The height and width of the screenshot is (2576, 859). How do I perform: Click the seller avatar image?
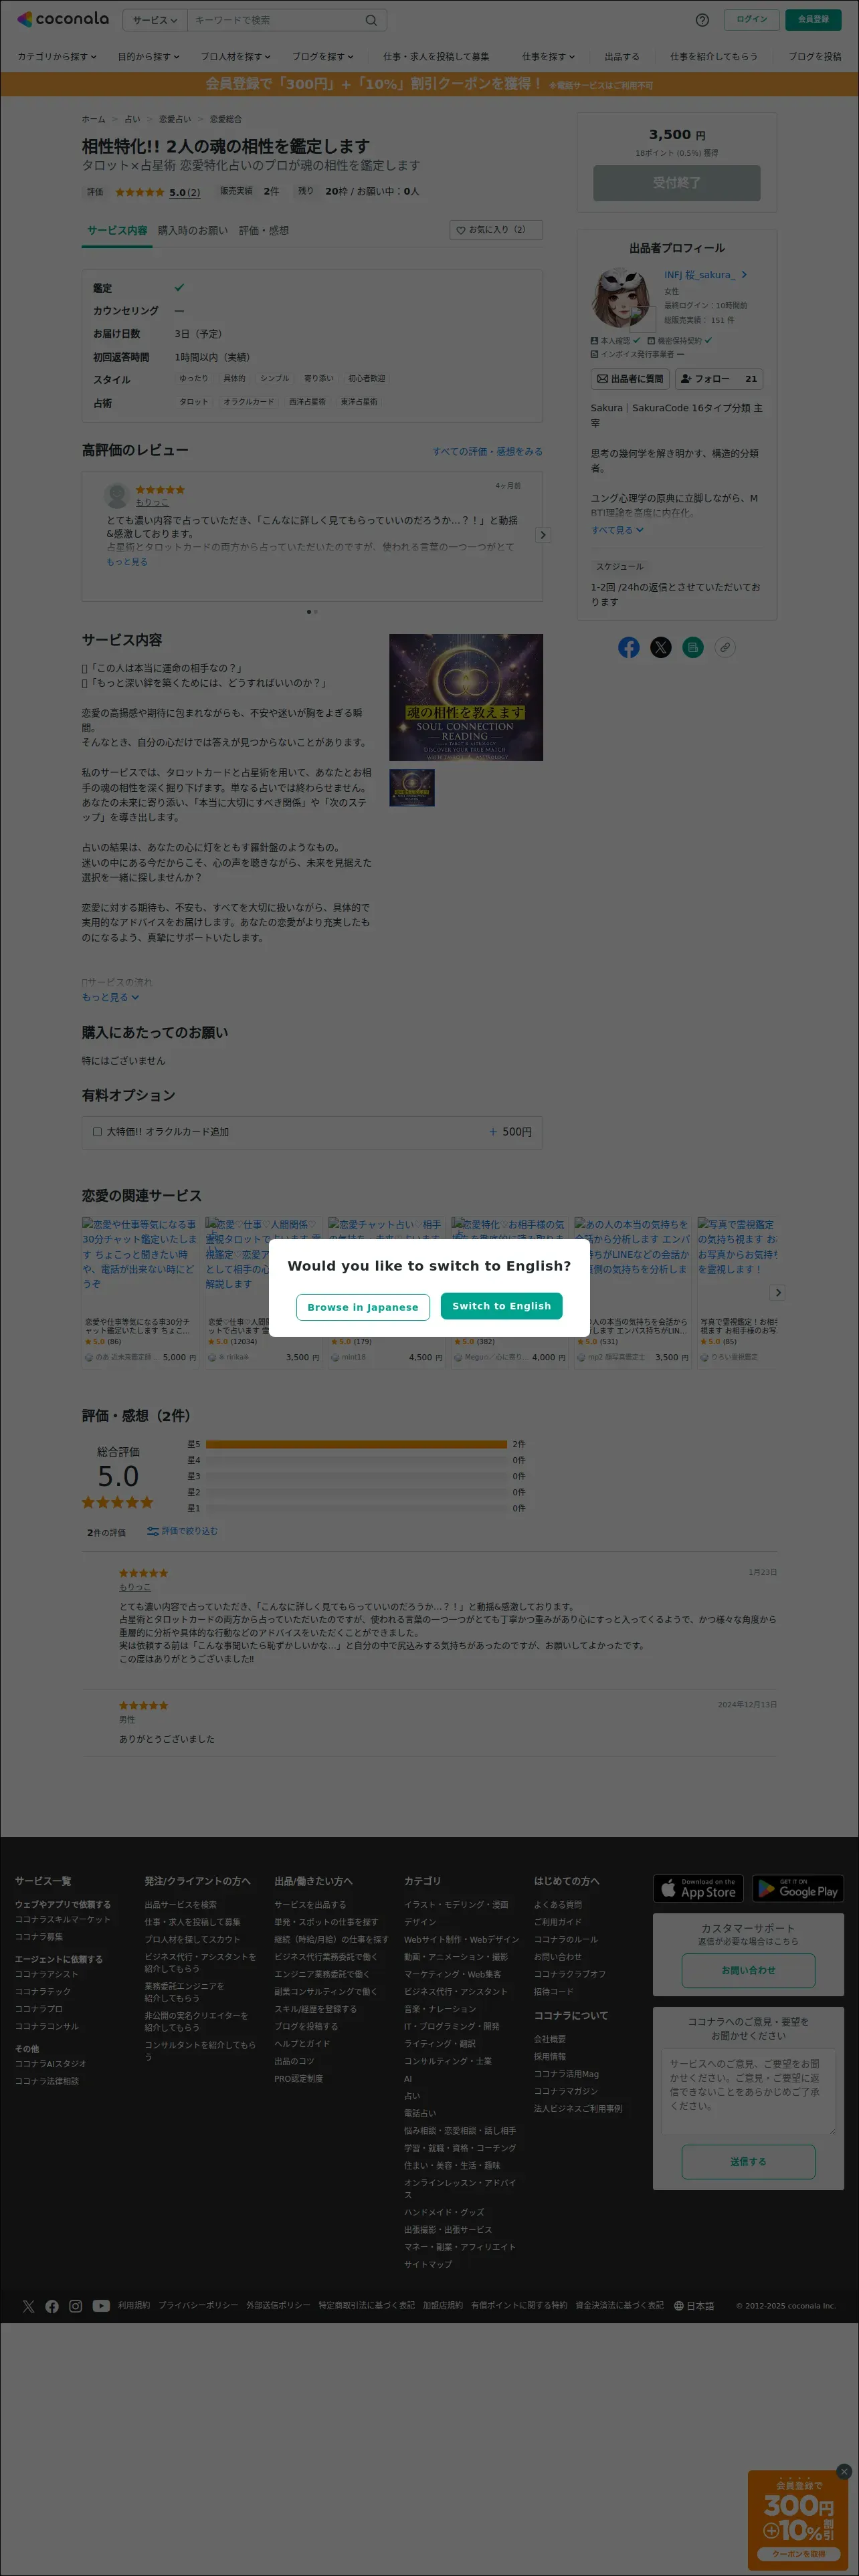(621, 297)
